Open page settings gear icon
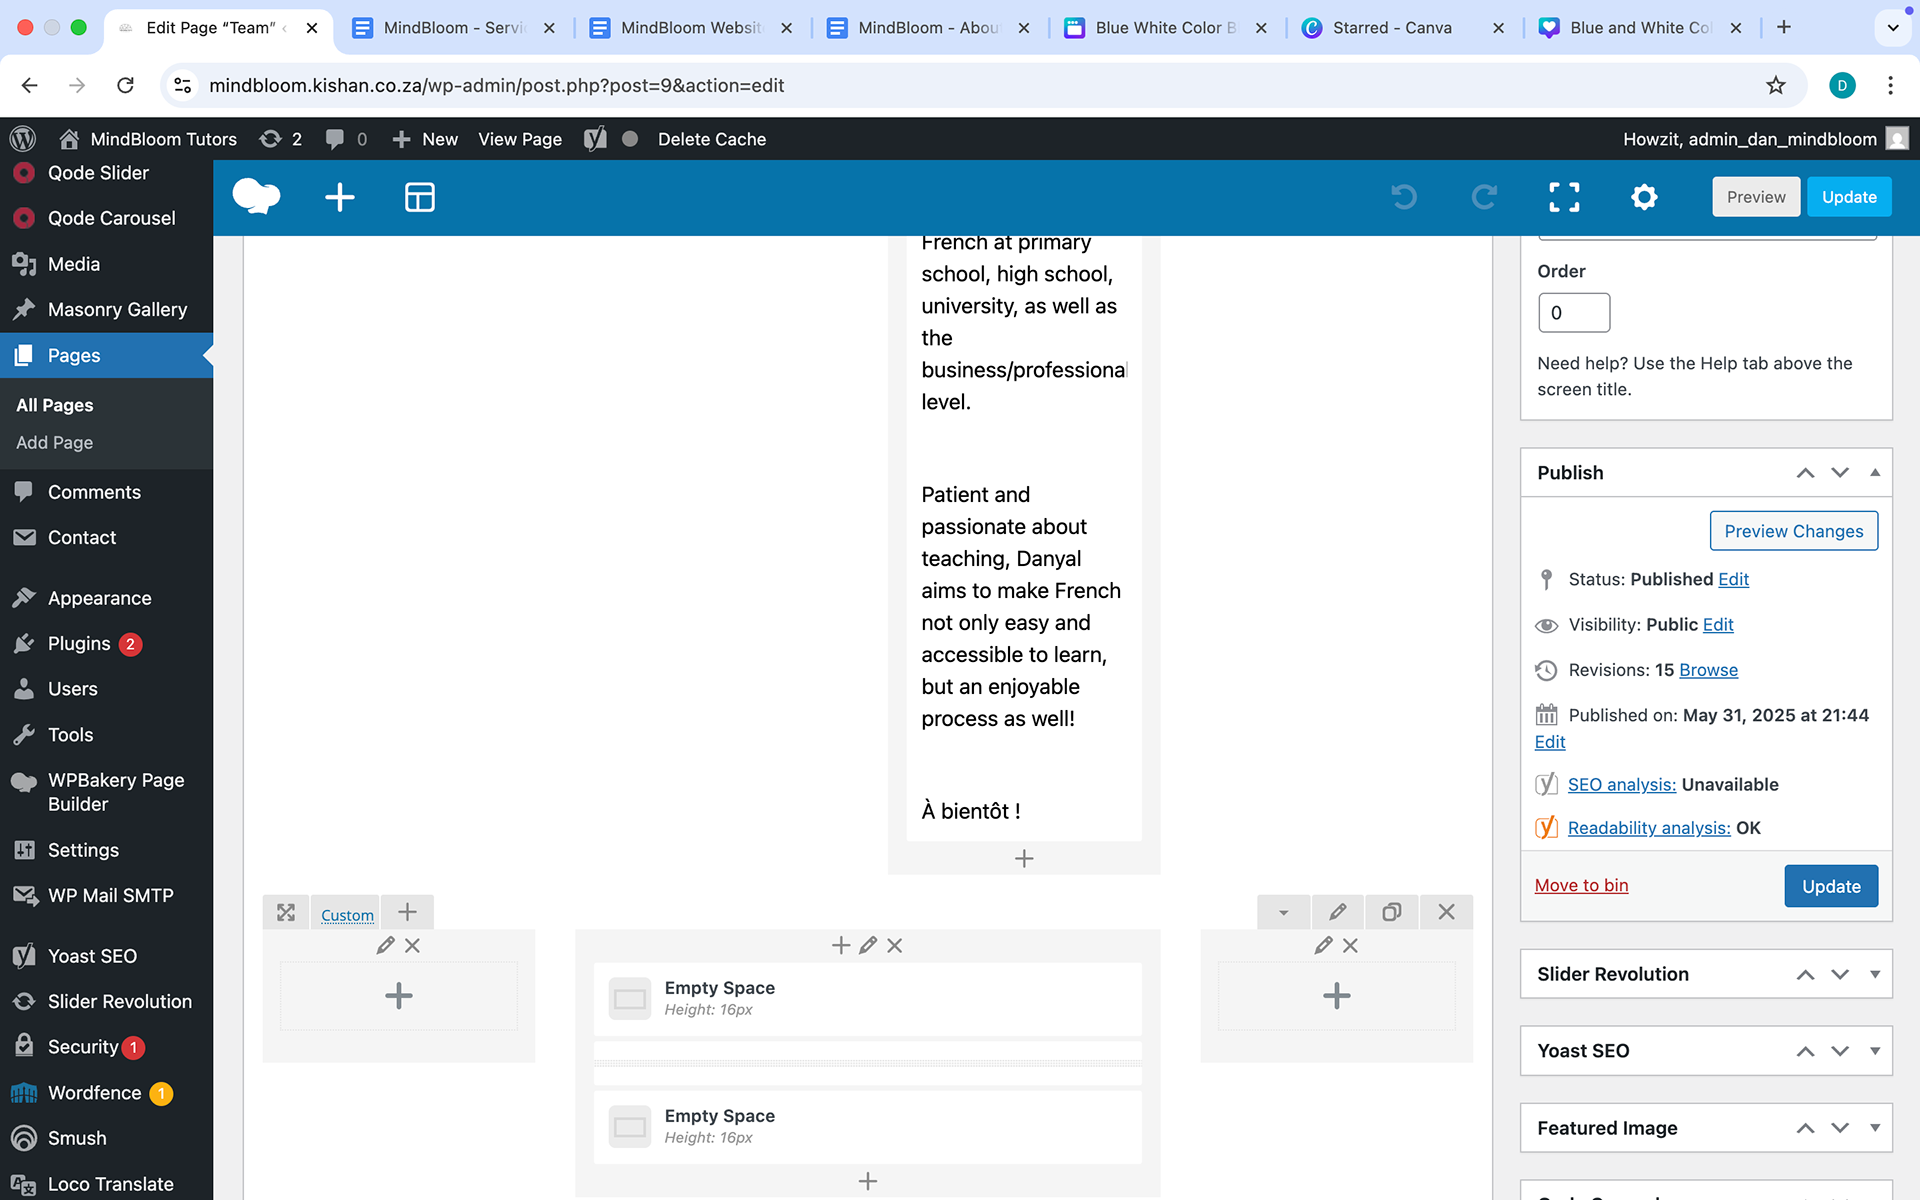1920x1200 pixels. tap(1644, 197)
